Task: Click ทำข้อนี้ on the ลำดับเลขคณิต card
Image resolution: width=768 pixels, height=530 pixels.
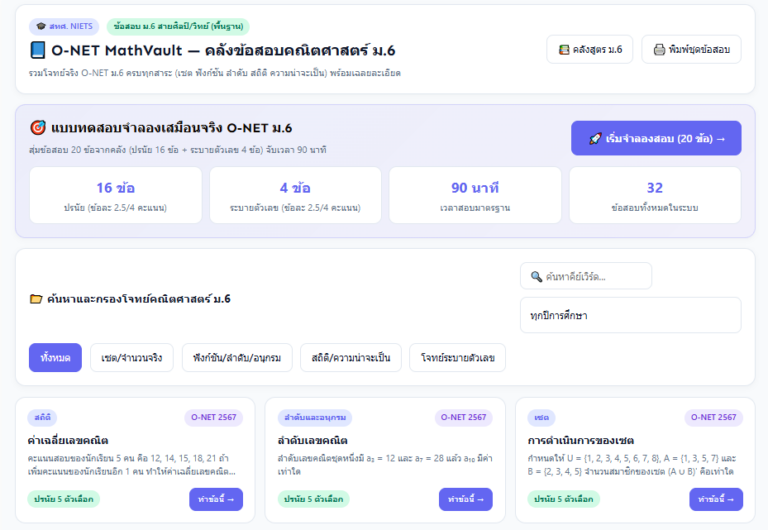Action: (466, 499)
